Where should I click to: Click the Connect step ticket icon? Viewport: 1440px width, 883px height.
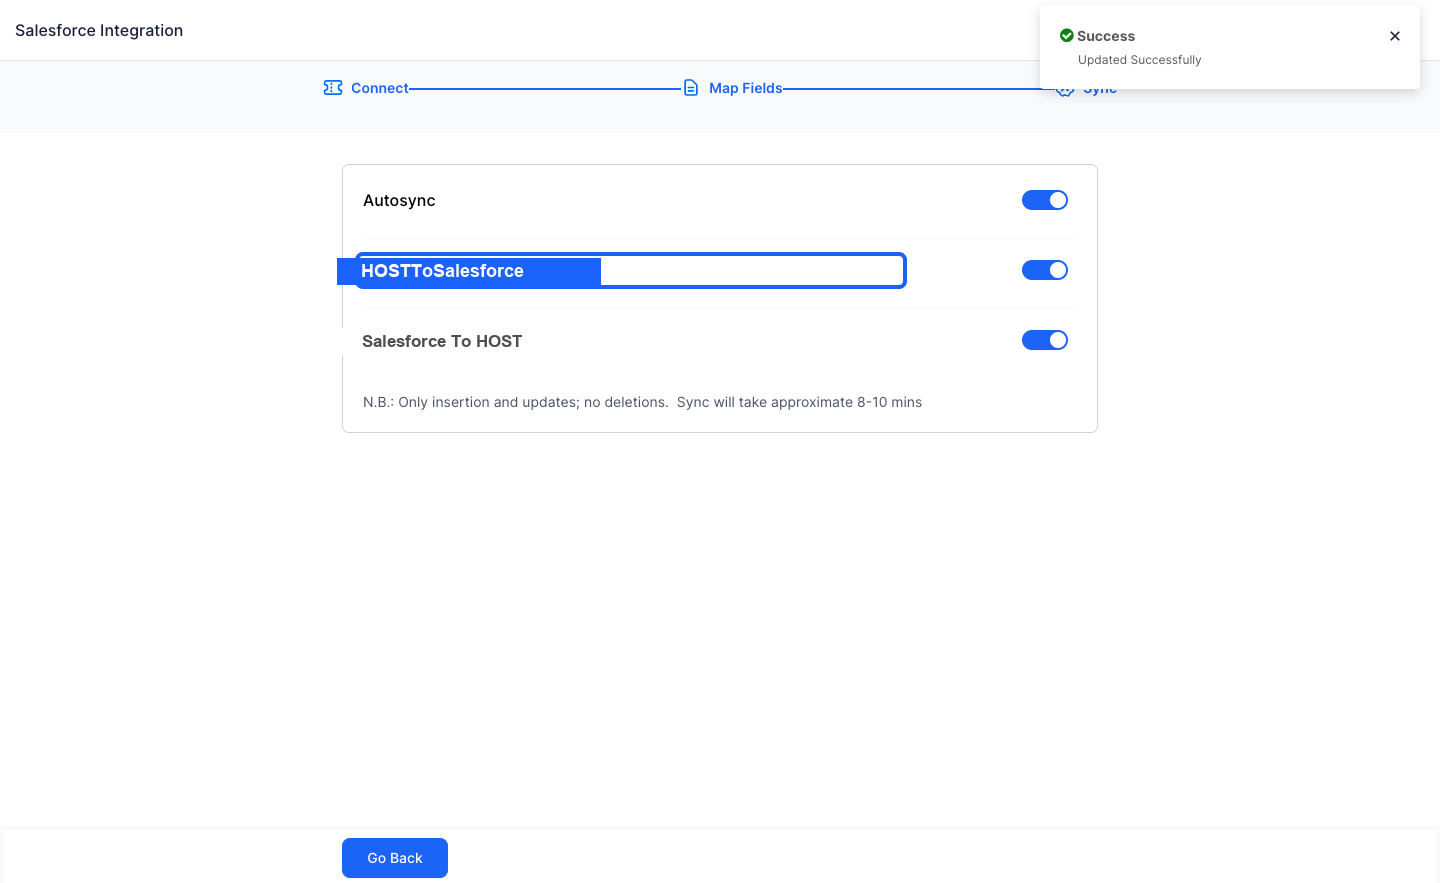point(333,88)
